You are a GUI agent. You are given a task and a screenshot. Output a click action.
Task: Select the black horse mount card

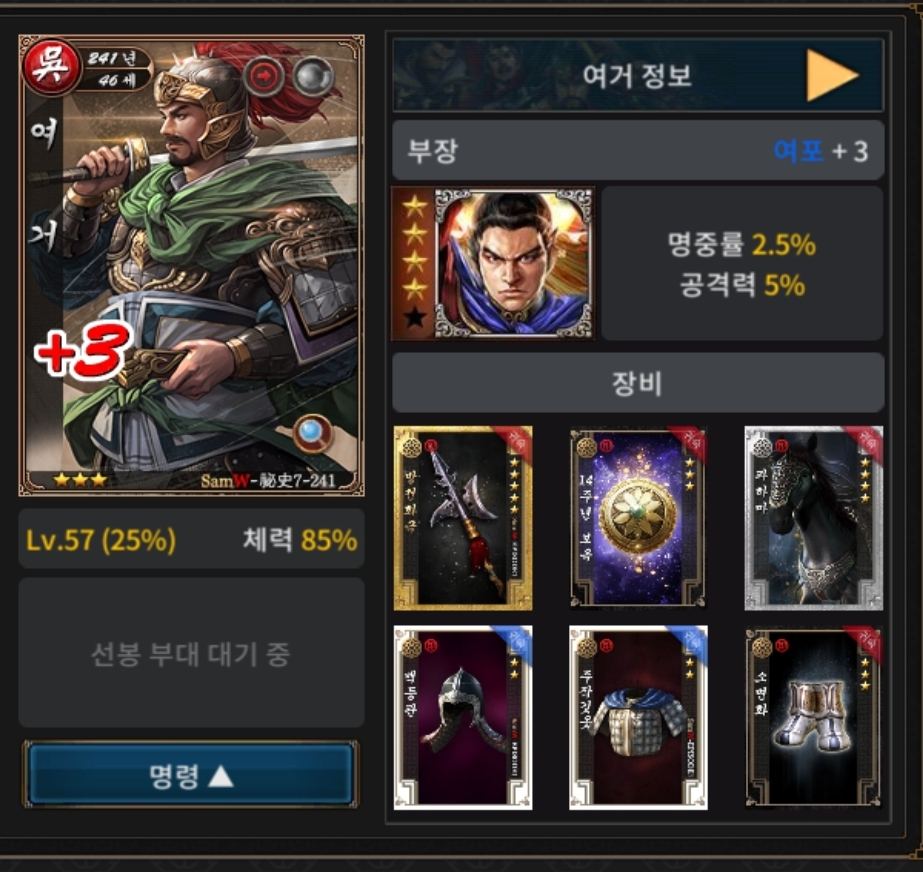click(x=814, y=518)
